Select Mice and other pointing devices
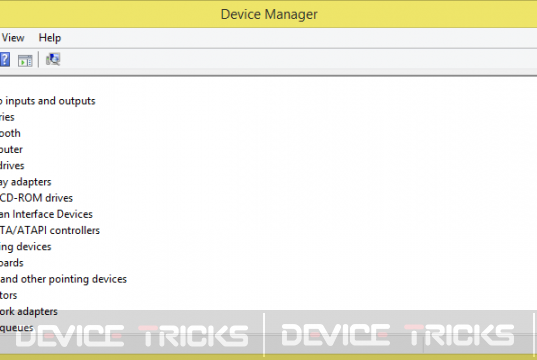Viewport: 537px width, 360px height. click(x=63, y=279)
